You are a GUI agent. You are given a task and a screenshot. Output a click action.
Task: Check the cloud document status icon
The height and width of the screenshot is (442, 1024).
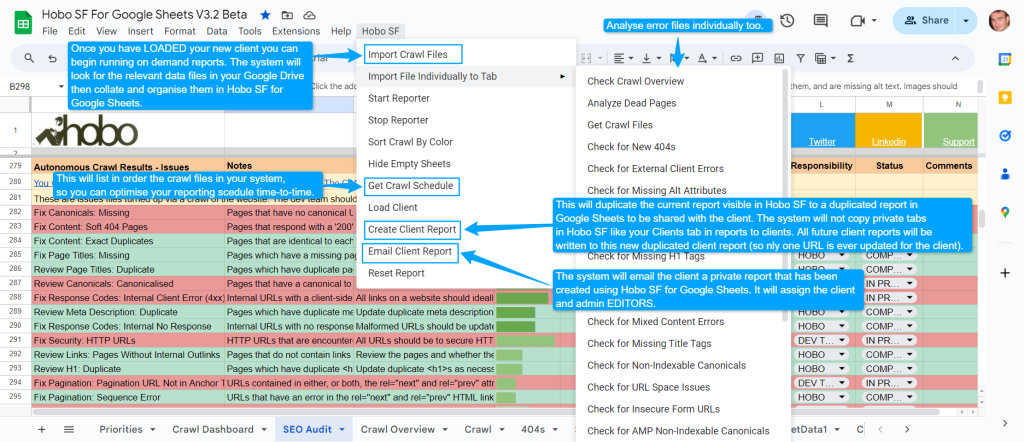[310, 15]
